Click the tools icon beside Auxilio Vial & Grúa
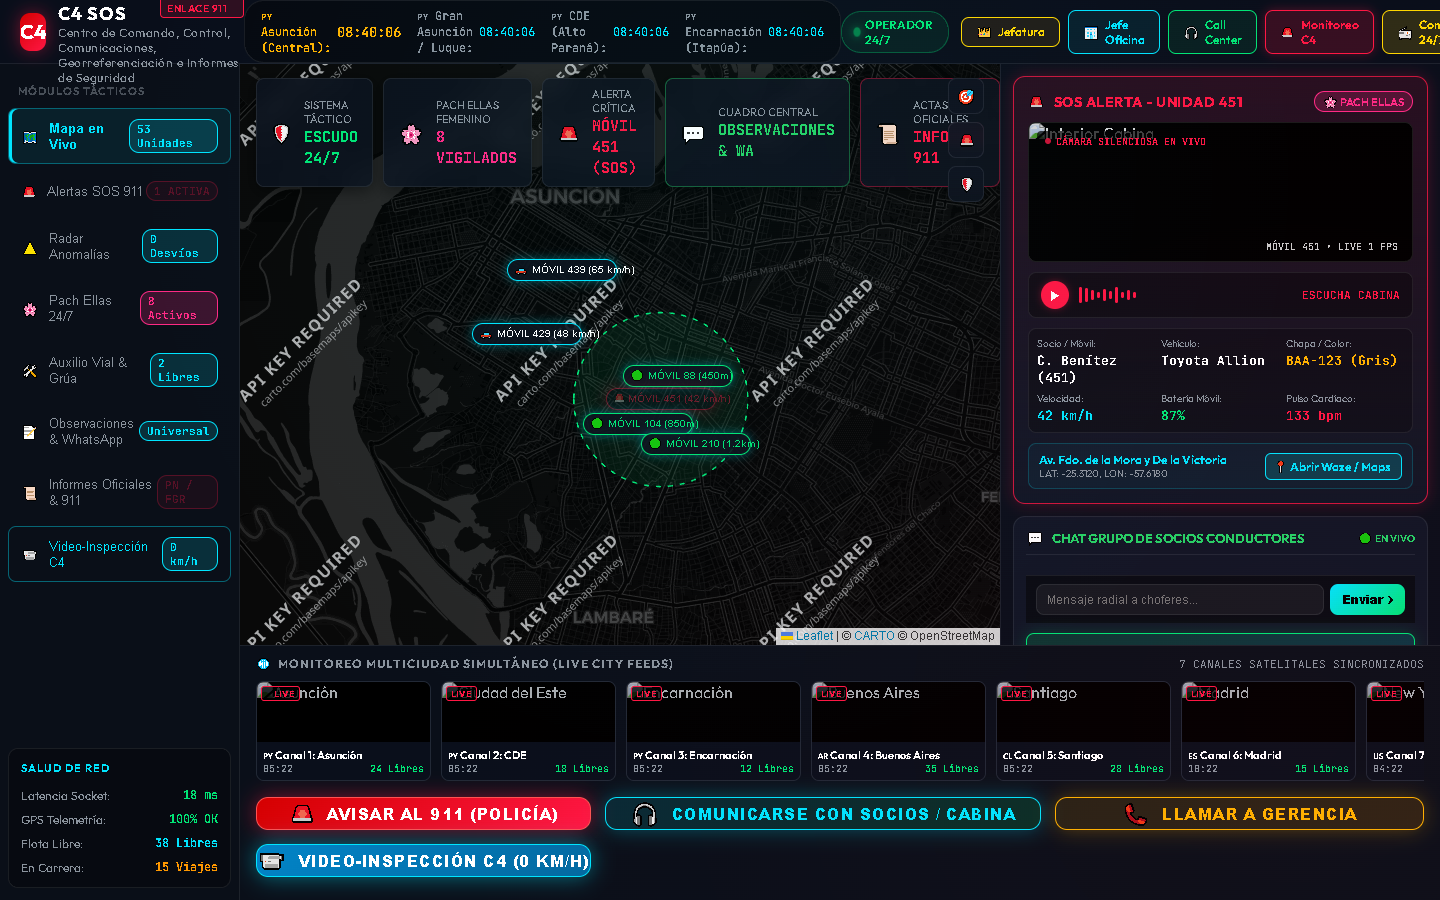This screenshot has width=1440, height=900. tap(30, 371)
